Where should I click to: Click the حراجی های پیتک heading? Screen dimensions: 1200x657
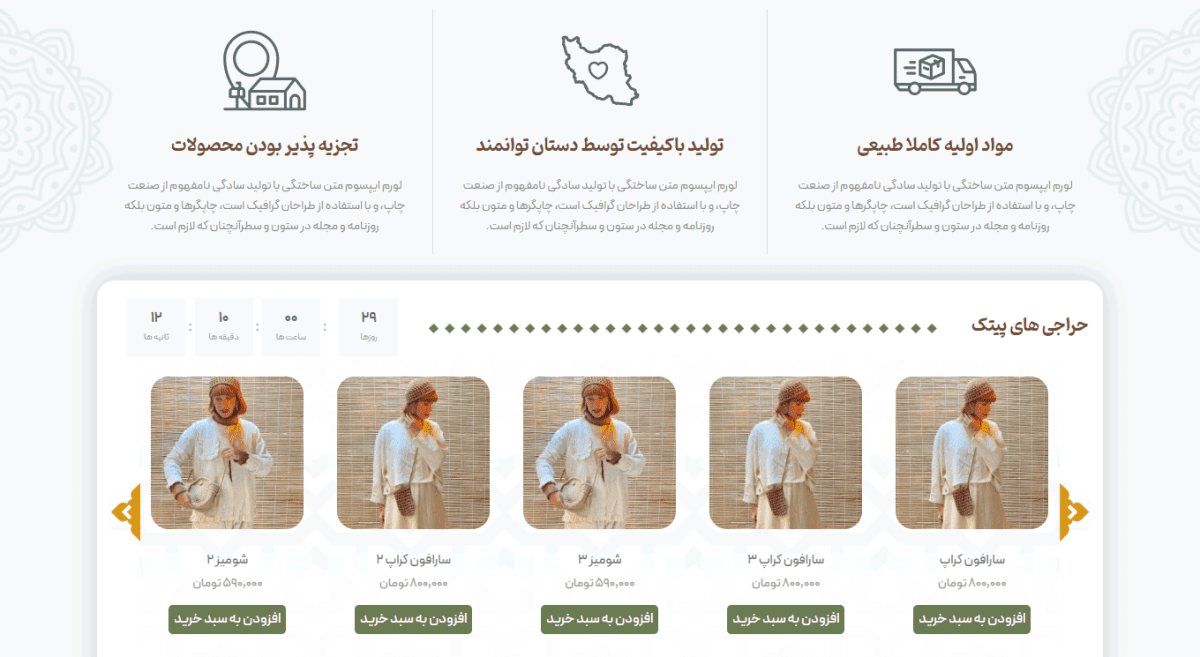pos(1029,326)
